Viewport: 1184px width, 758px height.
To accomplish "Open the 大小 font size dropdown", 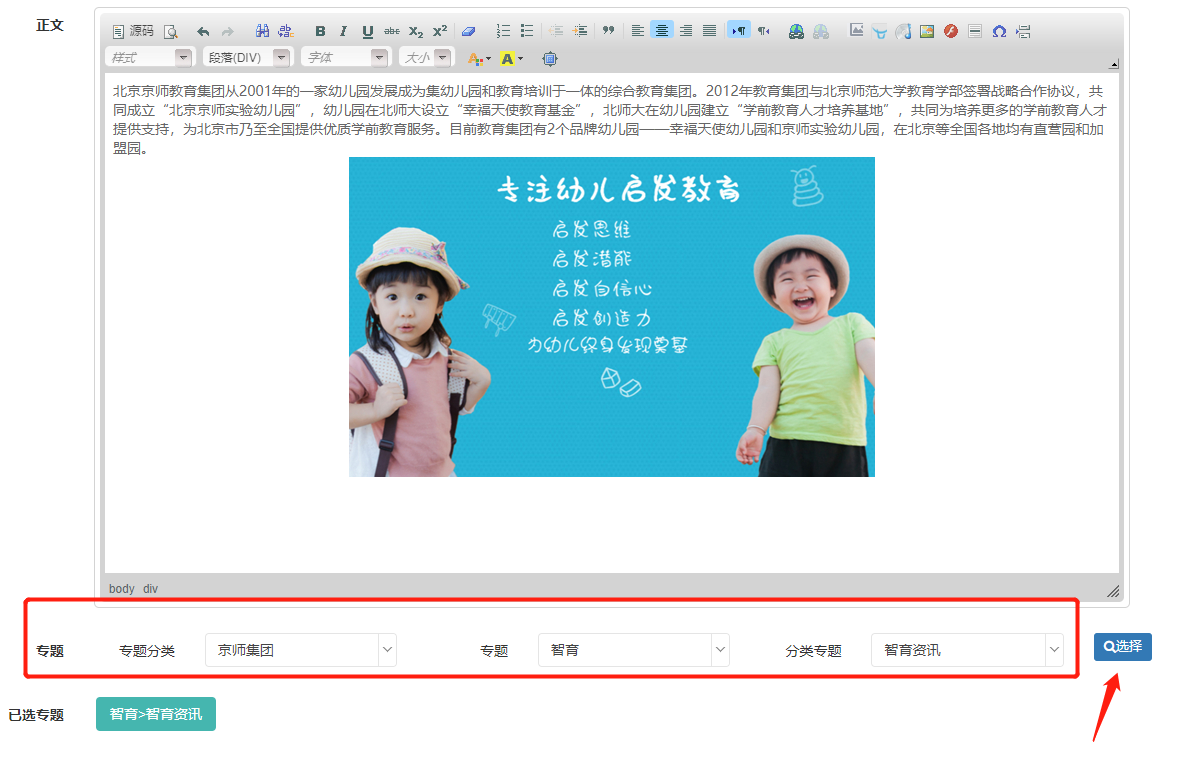I will pos(426,57).
